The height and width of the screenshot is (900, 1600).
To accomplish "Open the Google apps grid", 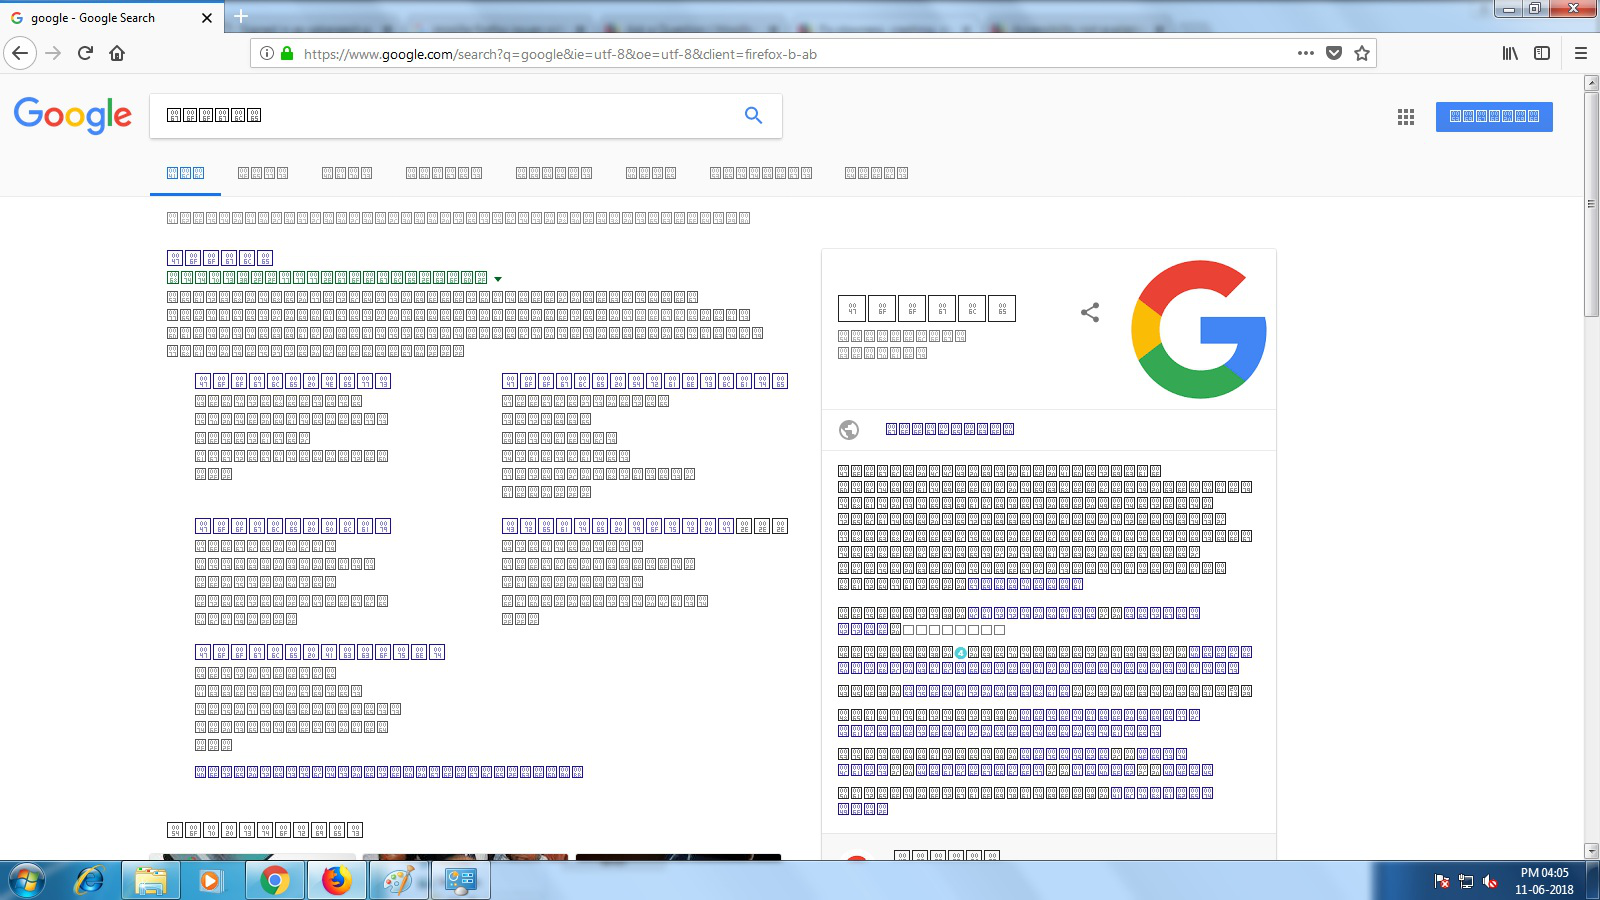I will point(1405,117).
